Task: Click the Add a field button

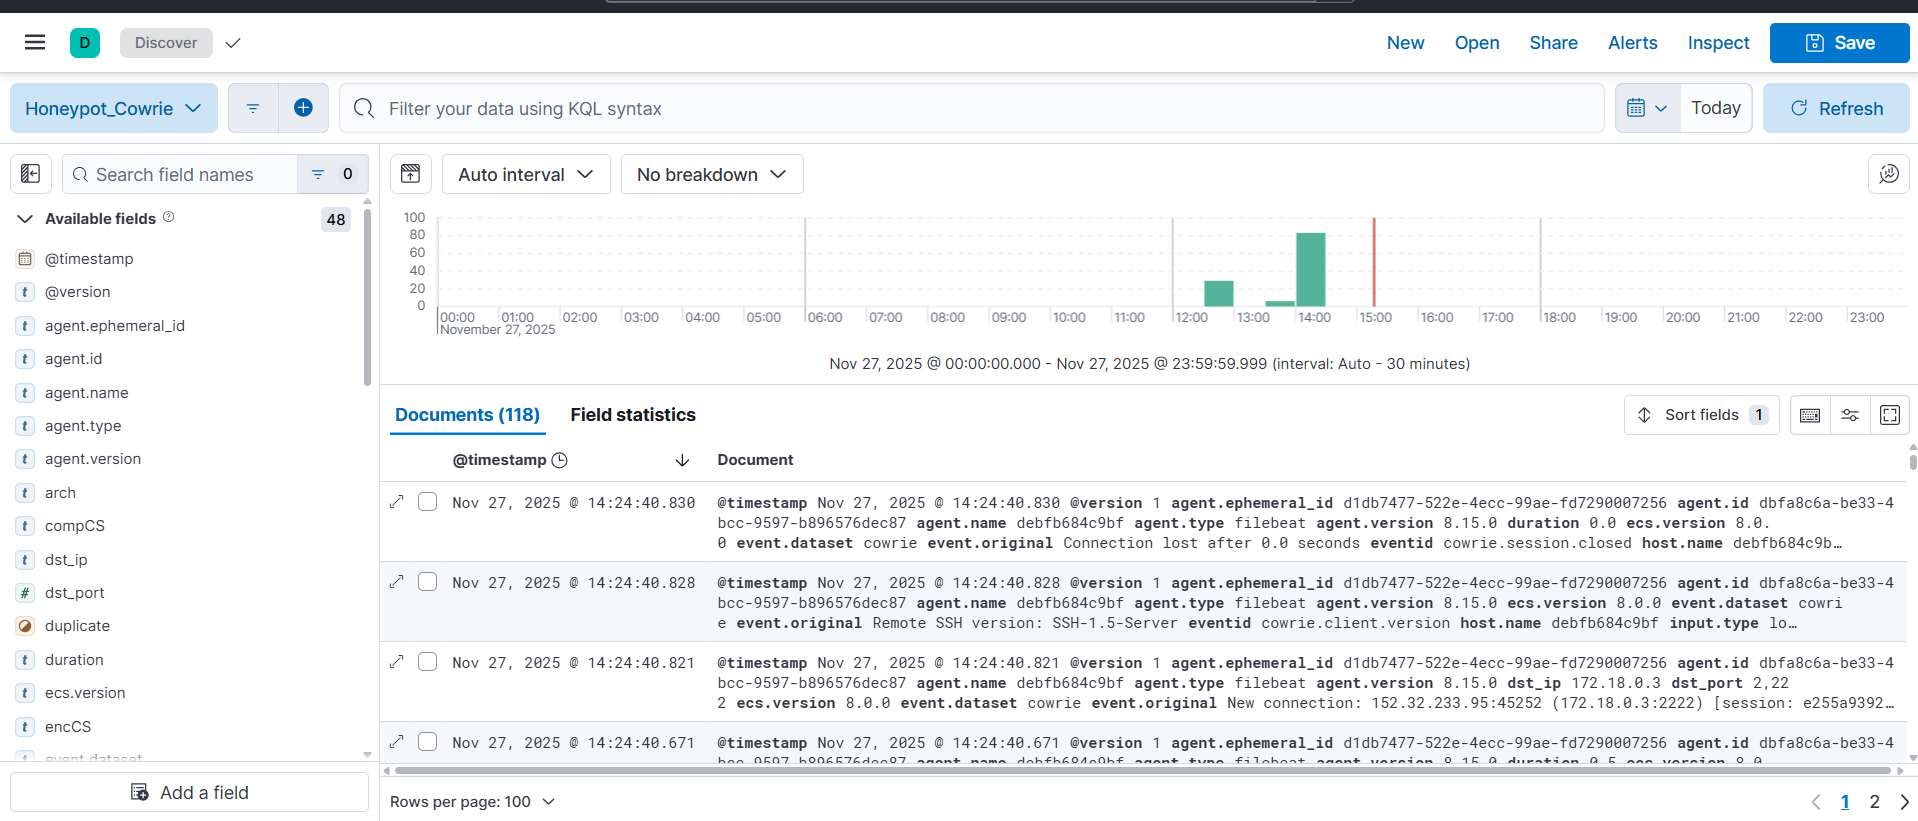Action: click(x=190, y=792)
